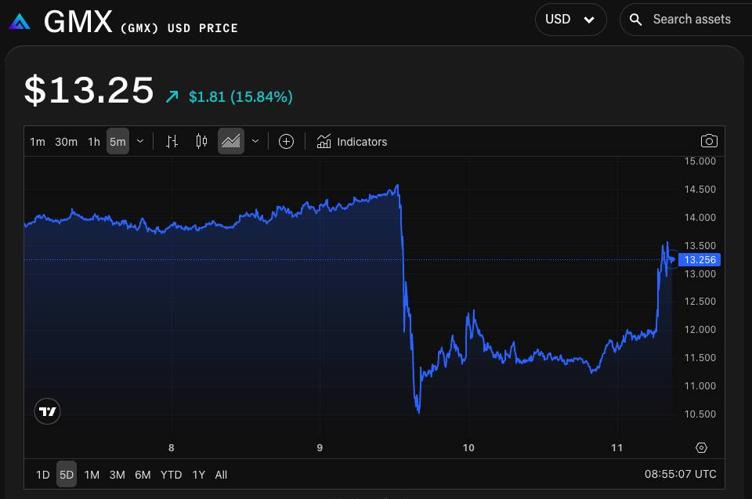Screen dimensions: 752x499
Task: Expand the time interval dropdown arrow
Action: [140, 142]
